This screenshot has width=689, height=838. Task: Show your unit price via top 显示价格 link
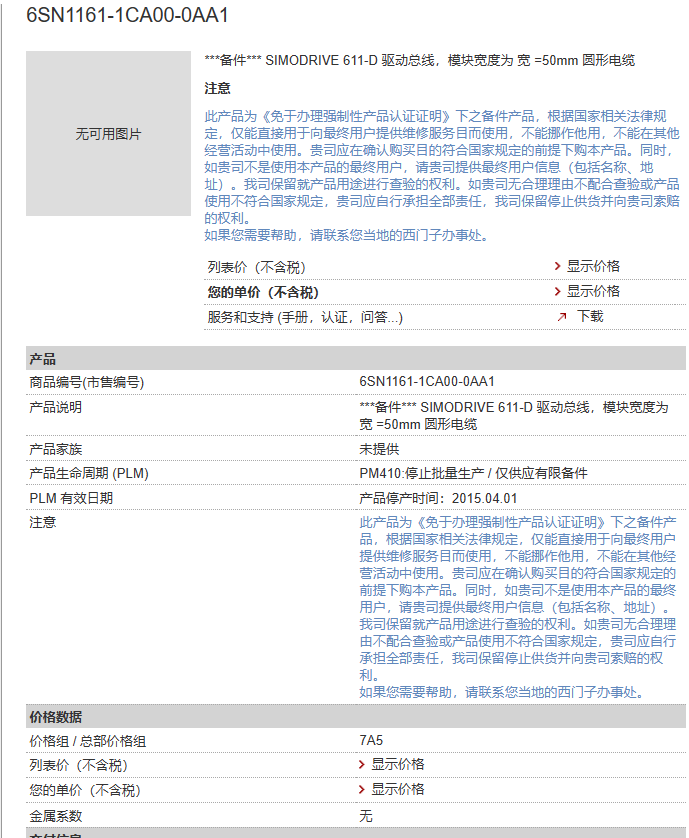tap(593, 292)
